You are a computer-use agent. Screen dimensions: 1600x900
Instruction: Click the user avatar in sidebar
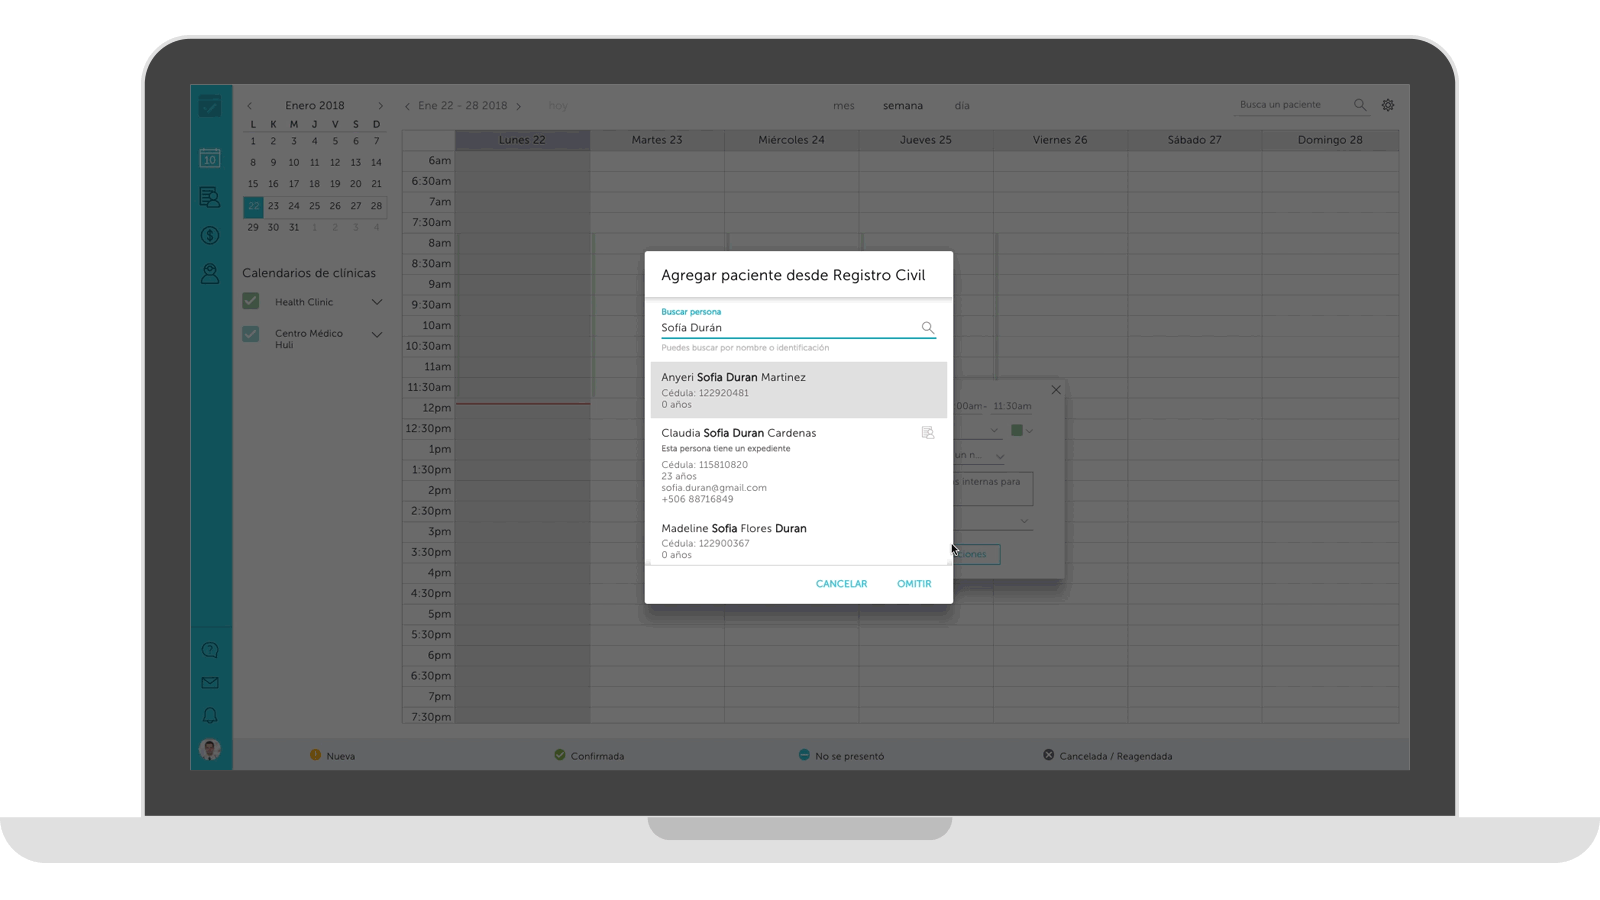[210, 749]
